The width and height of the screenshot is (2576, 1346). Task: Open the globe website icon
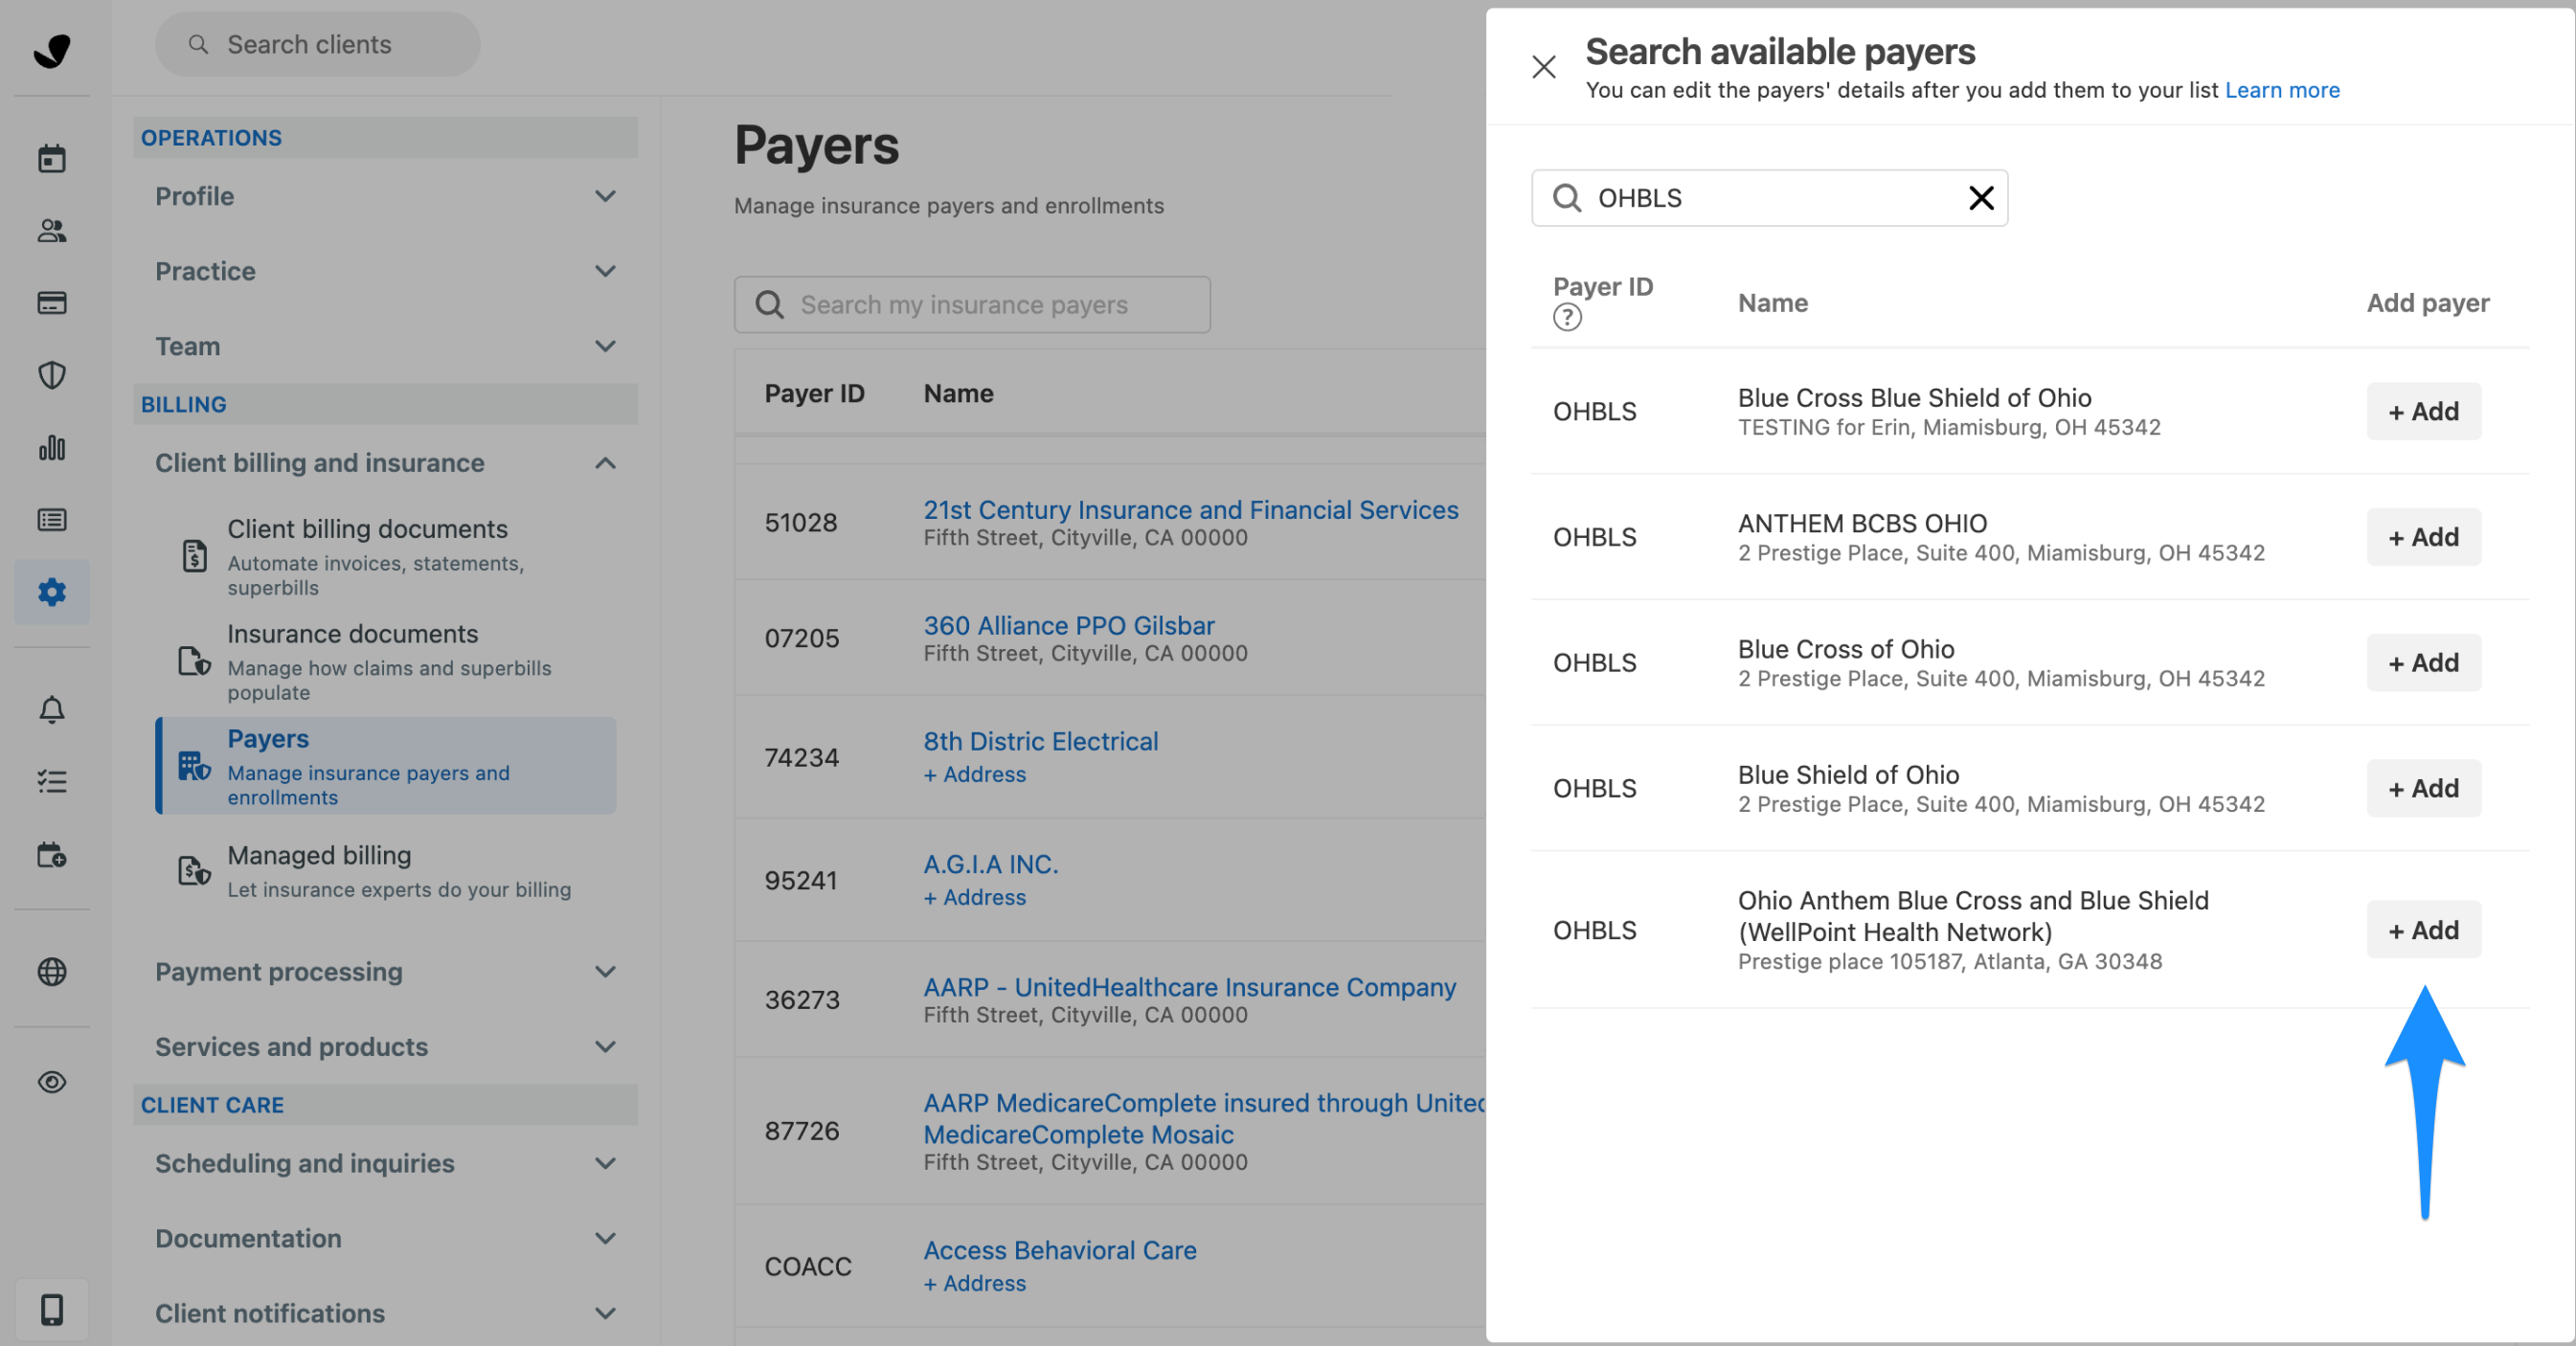(x=52, y=971)
